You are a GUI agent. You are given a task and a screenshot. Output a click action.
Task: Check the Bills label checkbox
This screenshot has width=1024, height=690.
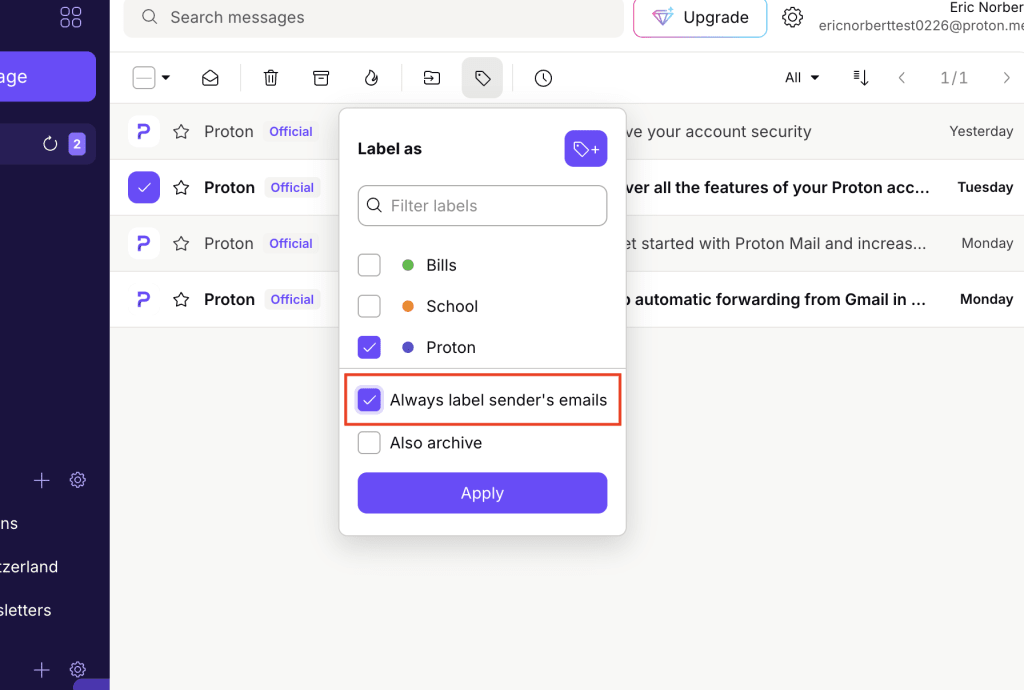pos(369,265)
